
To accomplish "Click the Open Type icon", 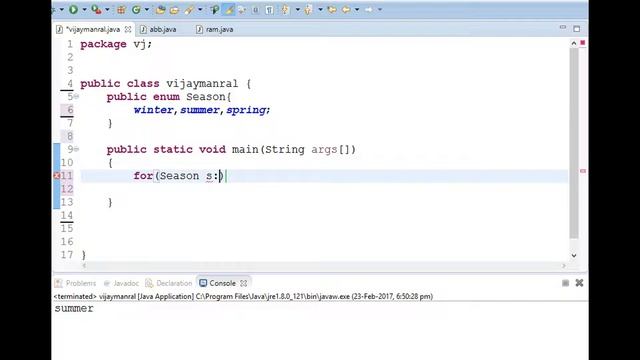I will click(x=160, y=9).
